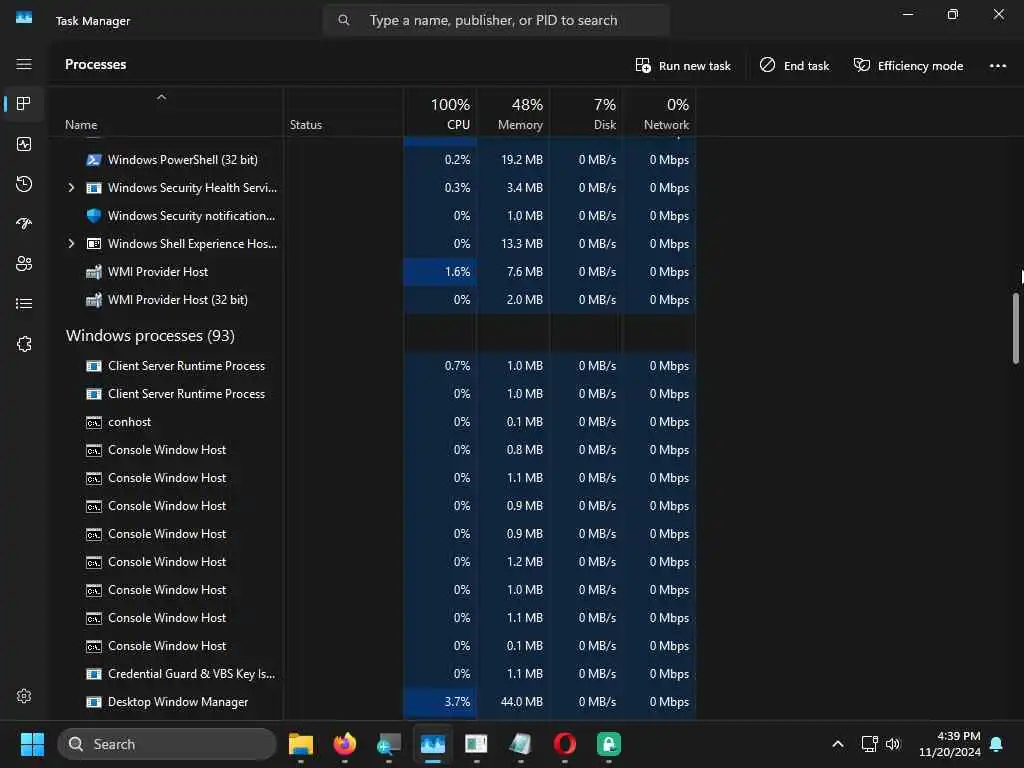
Task: Click the End task button
Action: point(794,65)
